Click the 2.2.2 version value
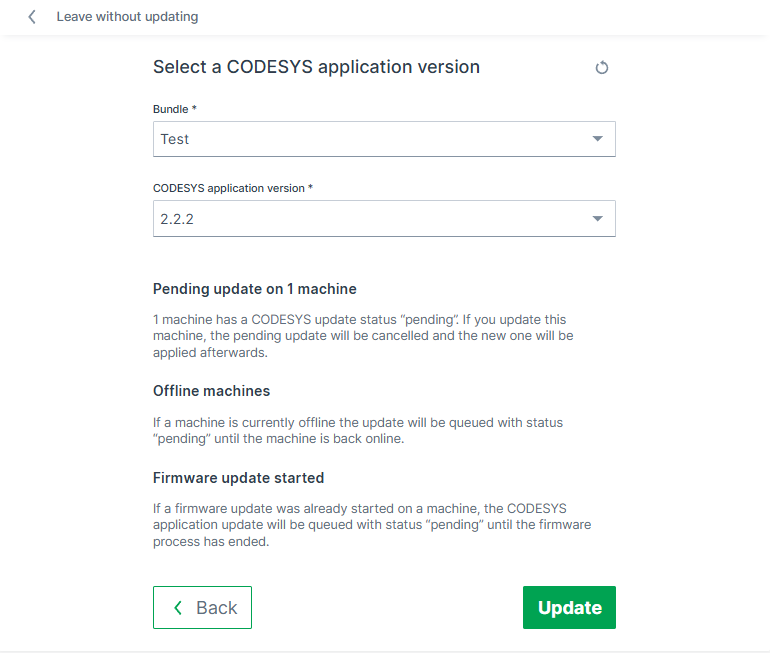 pyautogui.click(x=177, y=219)
